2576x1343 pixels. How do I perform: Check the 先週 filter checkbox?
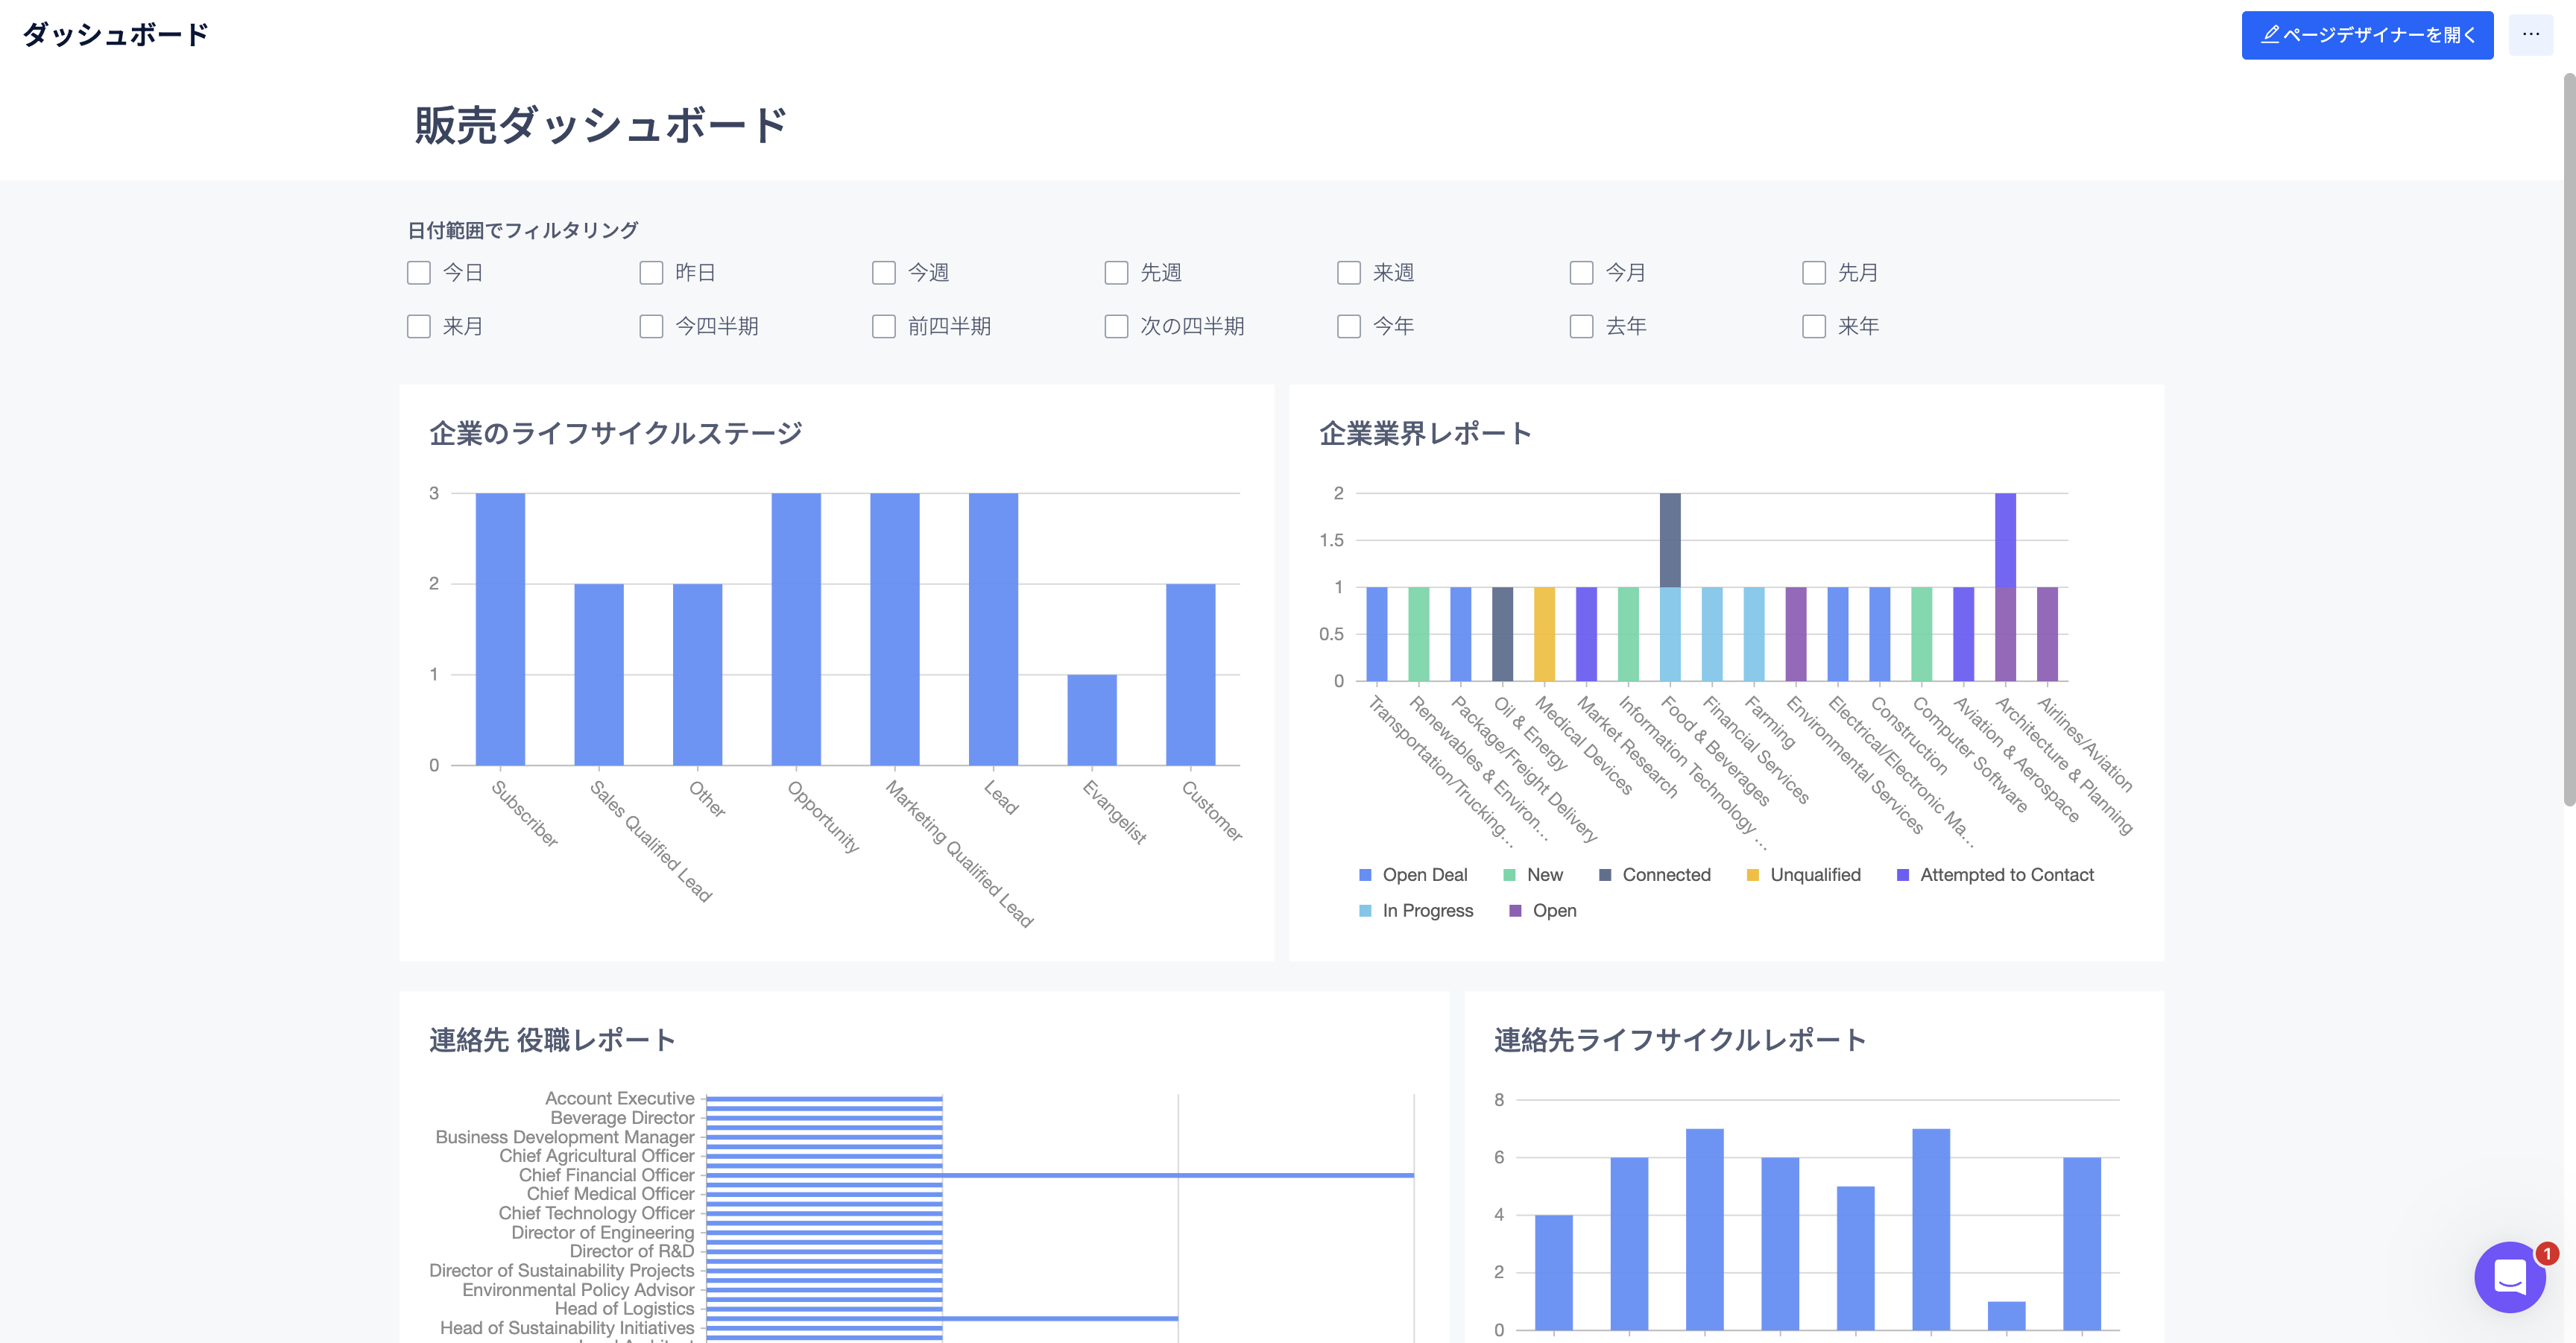point(1116,272)
